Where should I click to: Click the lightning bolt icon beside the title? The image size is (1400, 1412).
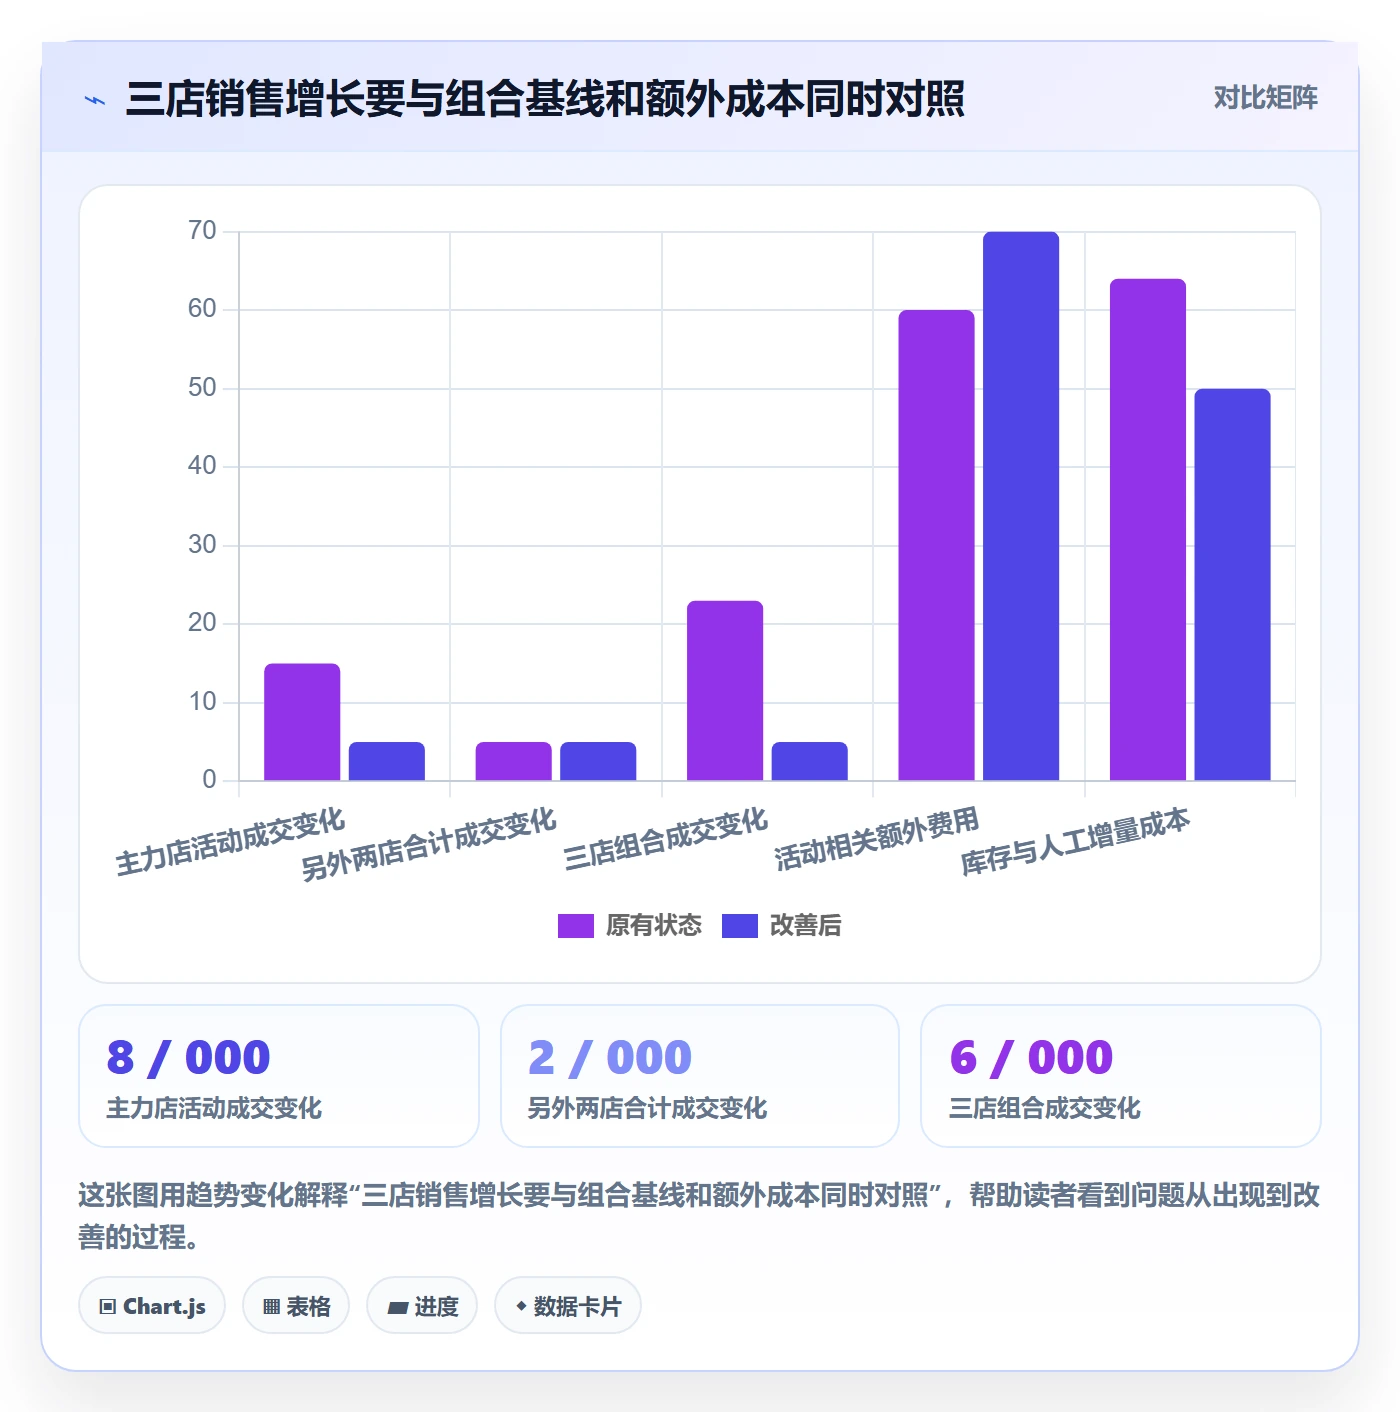point(95,100)
